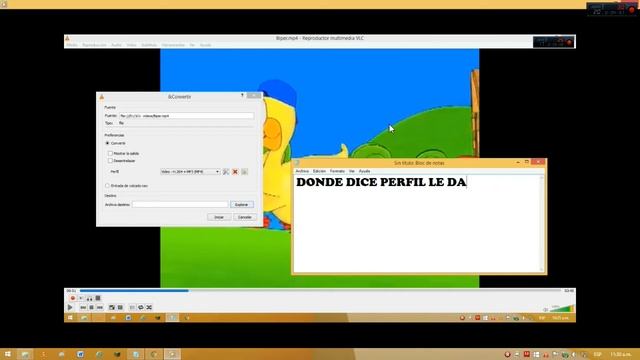This screenshot has height=360, width=640.
Task: Take a snapshot with VLC's snapshot icon
Action: coord(81,298)
